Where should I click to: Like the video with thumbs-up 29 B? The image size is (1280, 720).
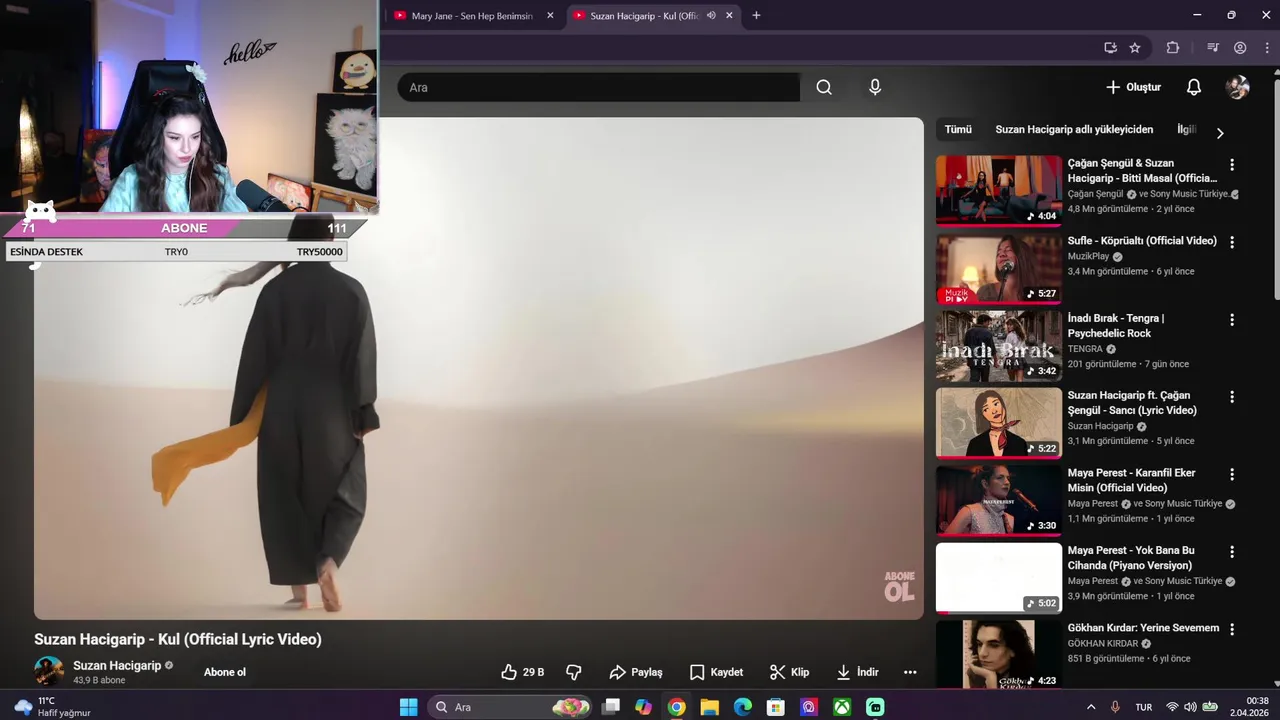522,672
